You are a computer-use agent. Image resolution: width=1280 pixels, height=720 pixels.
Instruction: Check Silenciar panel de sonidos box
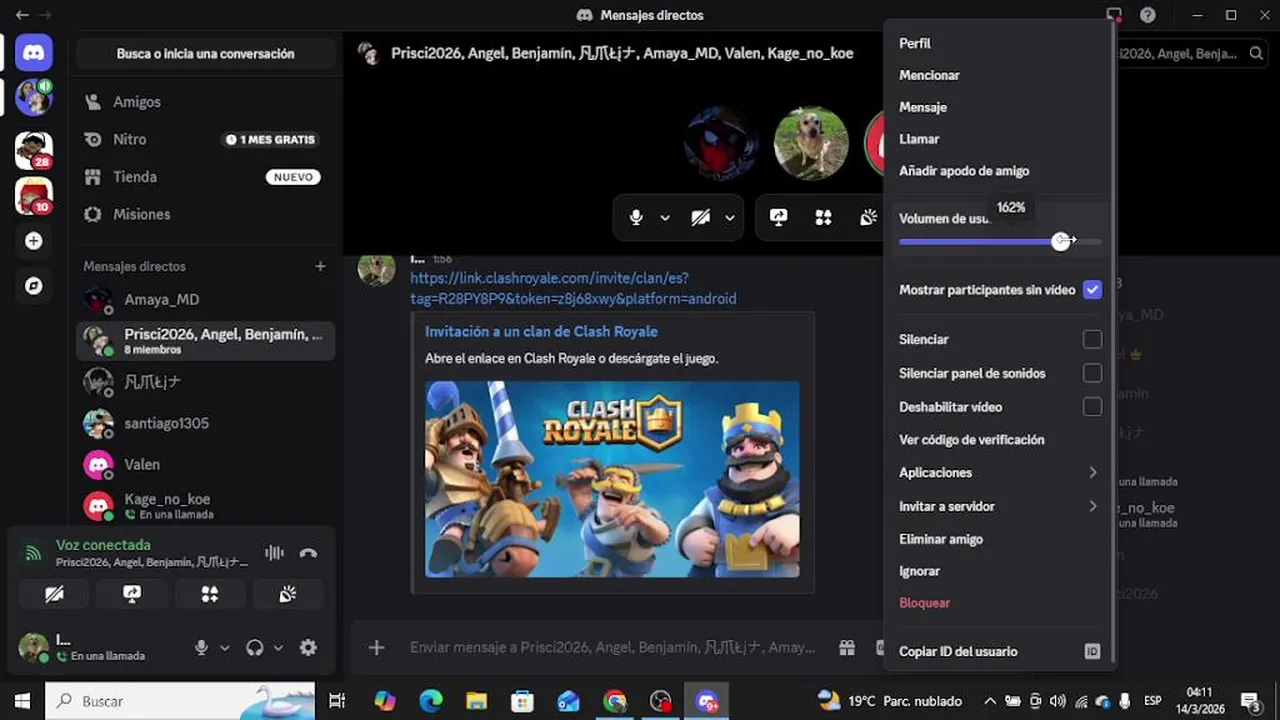[x=1092, y=373]
